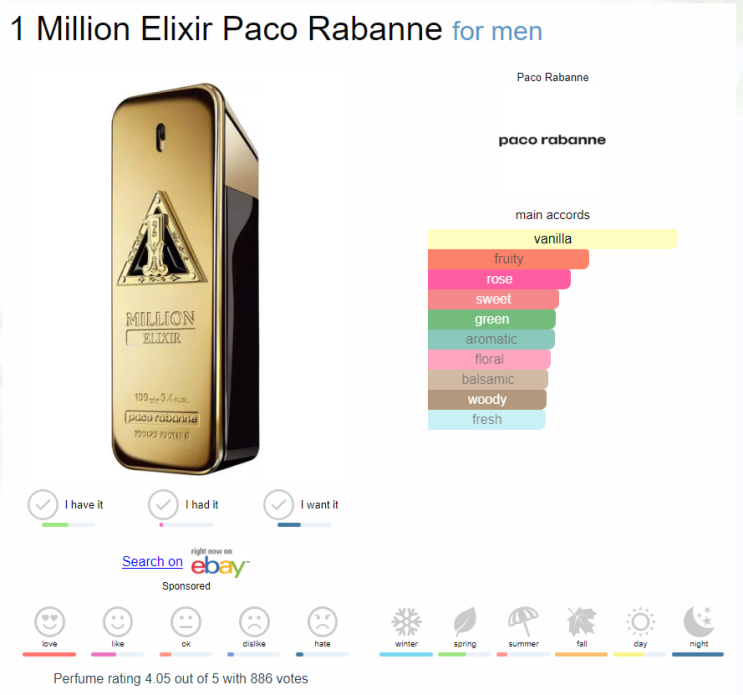
Task: Choose the ok neutral face icon
Action: tap(186, 622)
